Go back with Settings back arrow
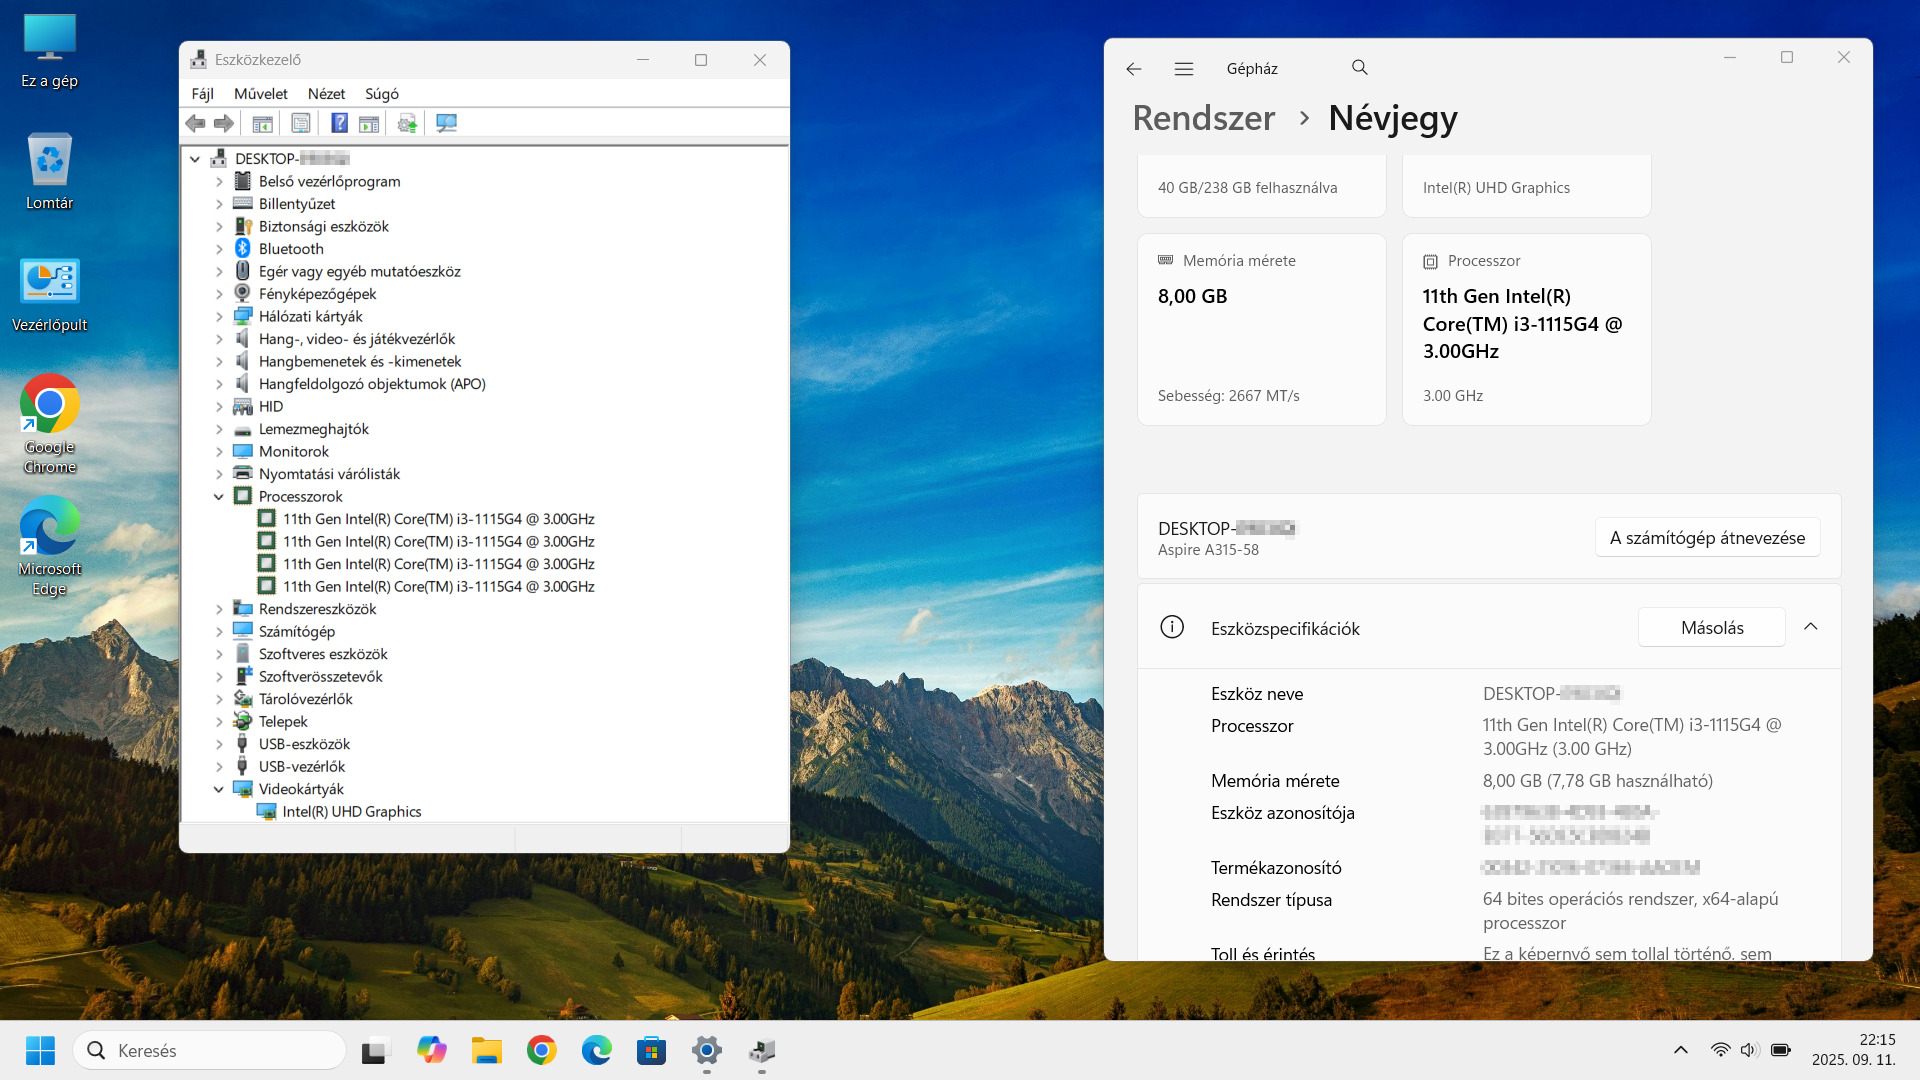The image size is (1920, 1080). pos(1133,69)
